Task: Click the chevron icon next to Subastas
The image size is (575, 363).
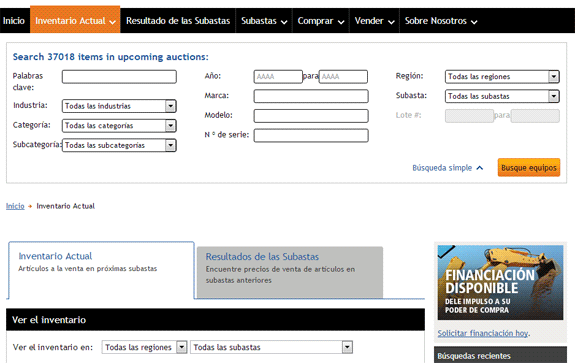Action: tap(284, 22)
